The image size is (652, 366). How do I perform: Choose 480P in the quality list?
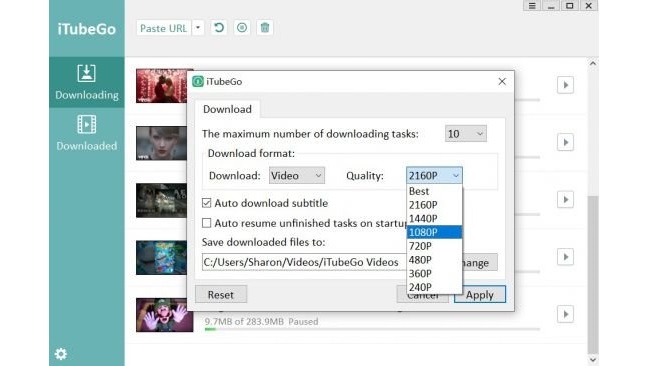click(x=434, y=260)
